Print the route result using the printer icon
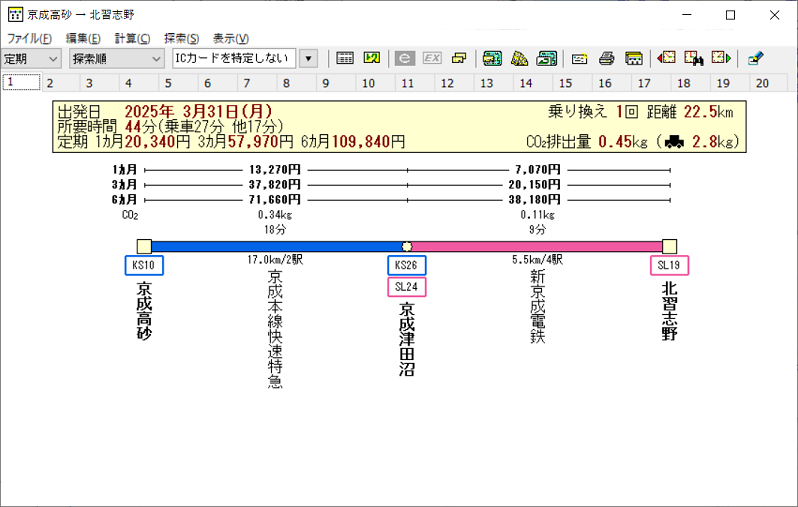This screenshot has height=507, width=798. coord(607,59)
